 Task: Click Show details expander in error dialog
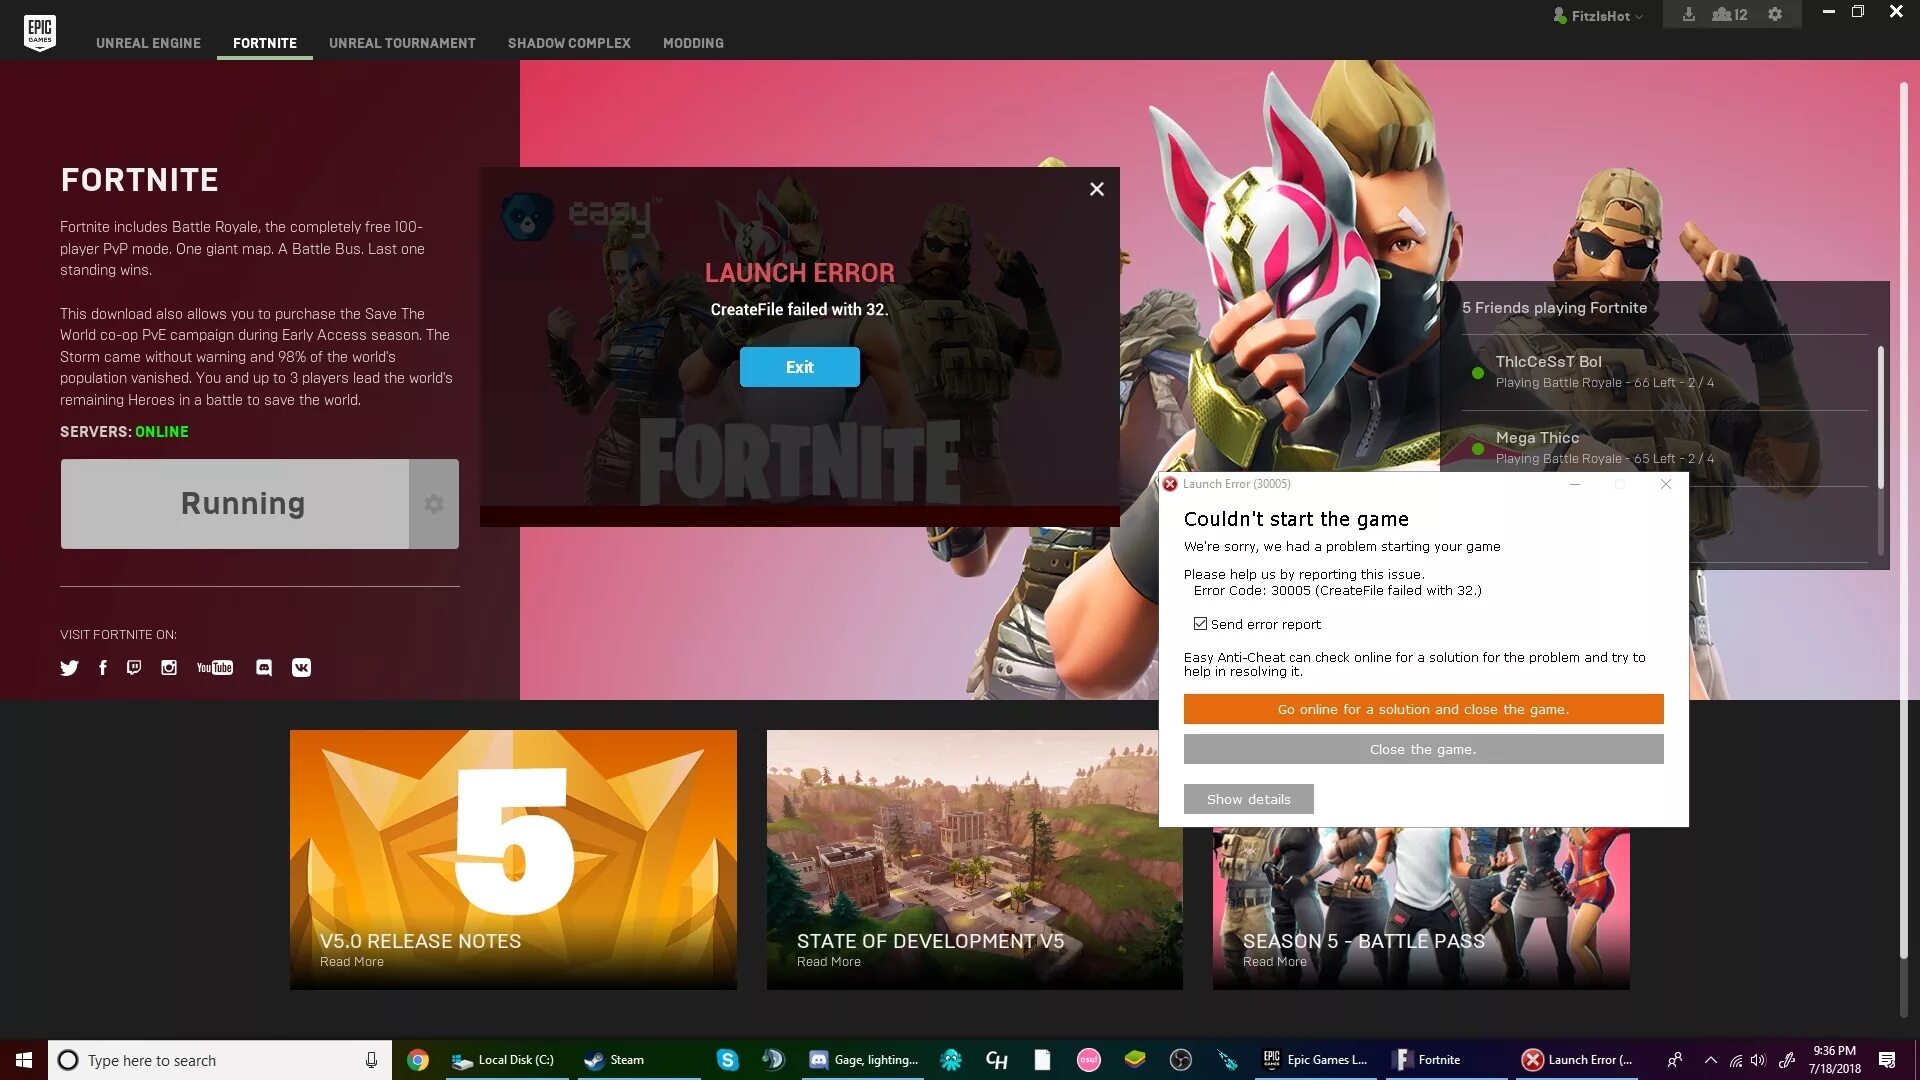click(x=1247, y=799)
